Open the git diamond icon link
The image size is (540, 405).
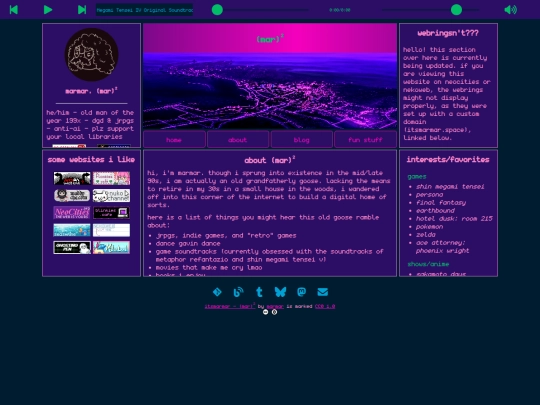[x=217, y=292]
